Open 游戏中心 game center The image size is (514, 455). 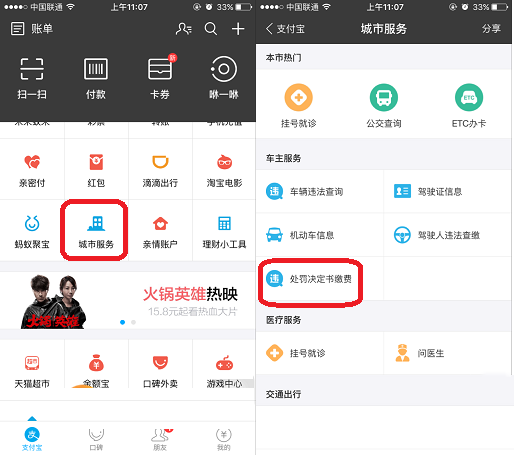point(224,371)
